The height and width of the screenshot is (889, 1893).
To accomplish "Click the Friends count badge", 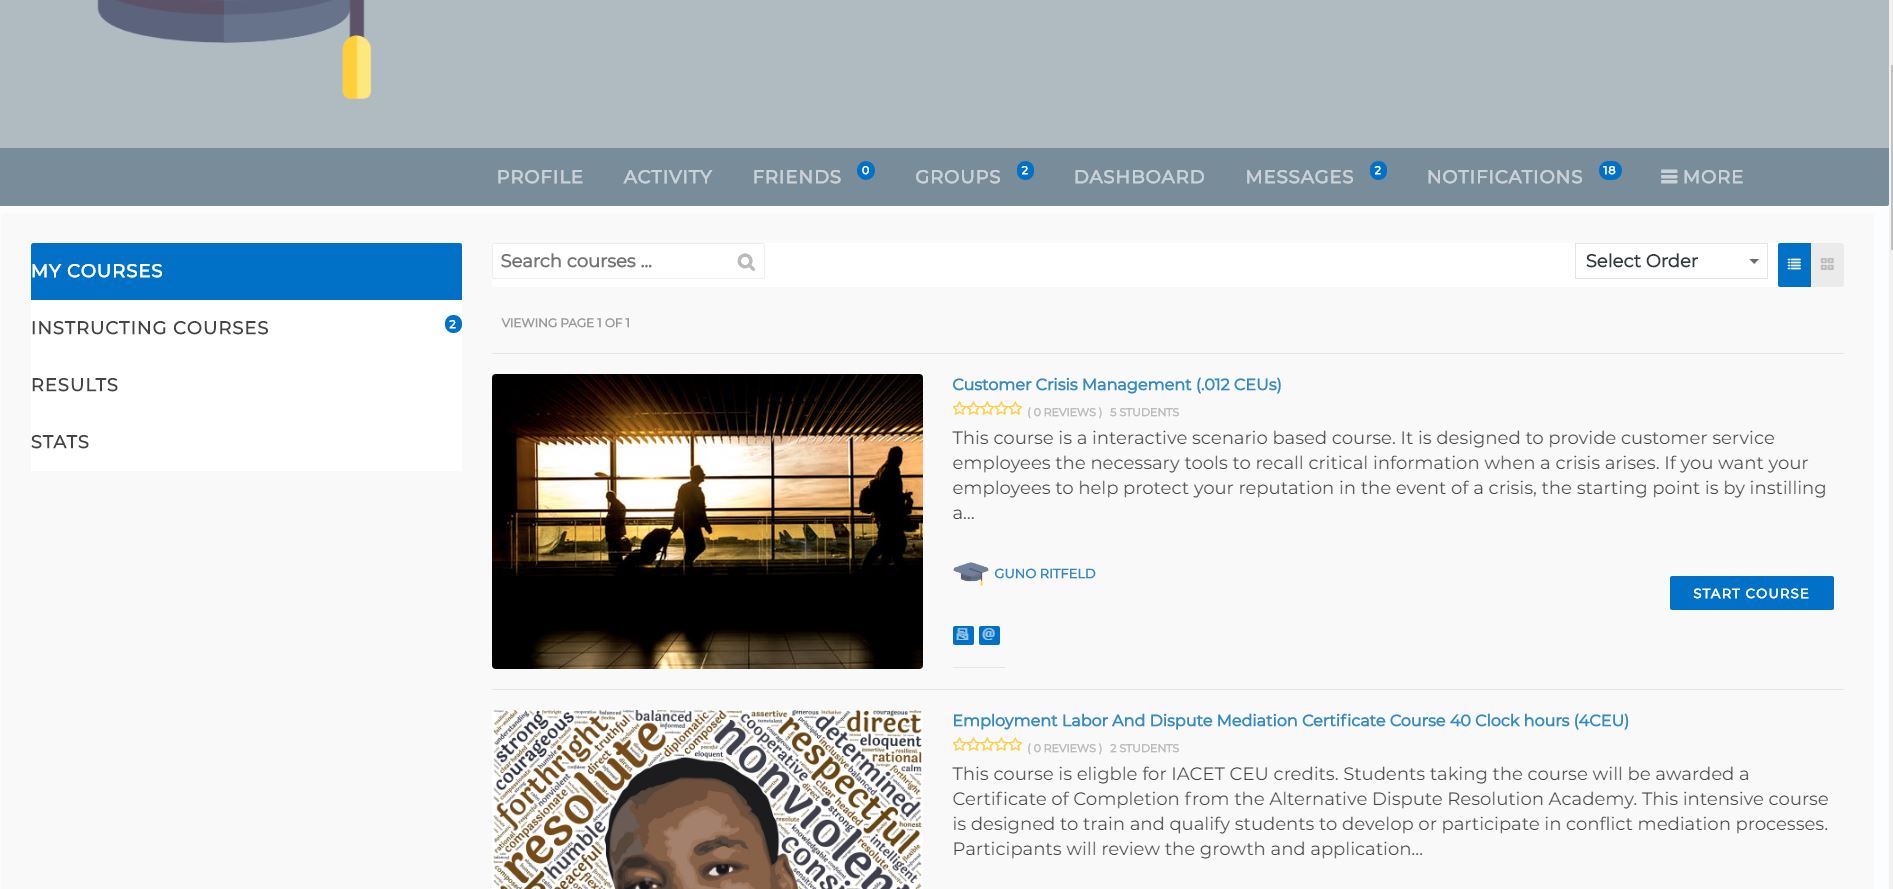I will [866, 170].
